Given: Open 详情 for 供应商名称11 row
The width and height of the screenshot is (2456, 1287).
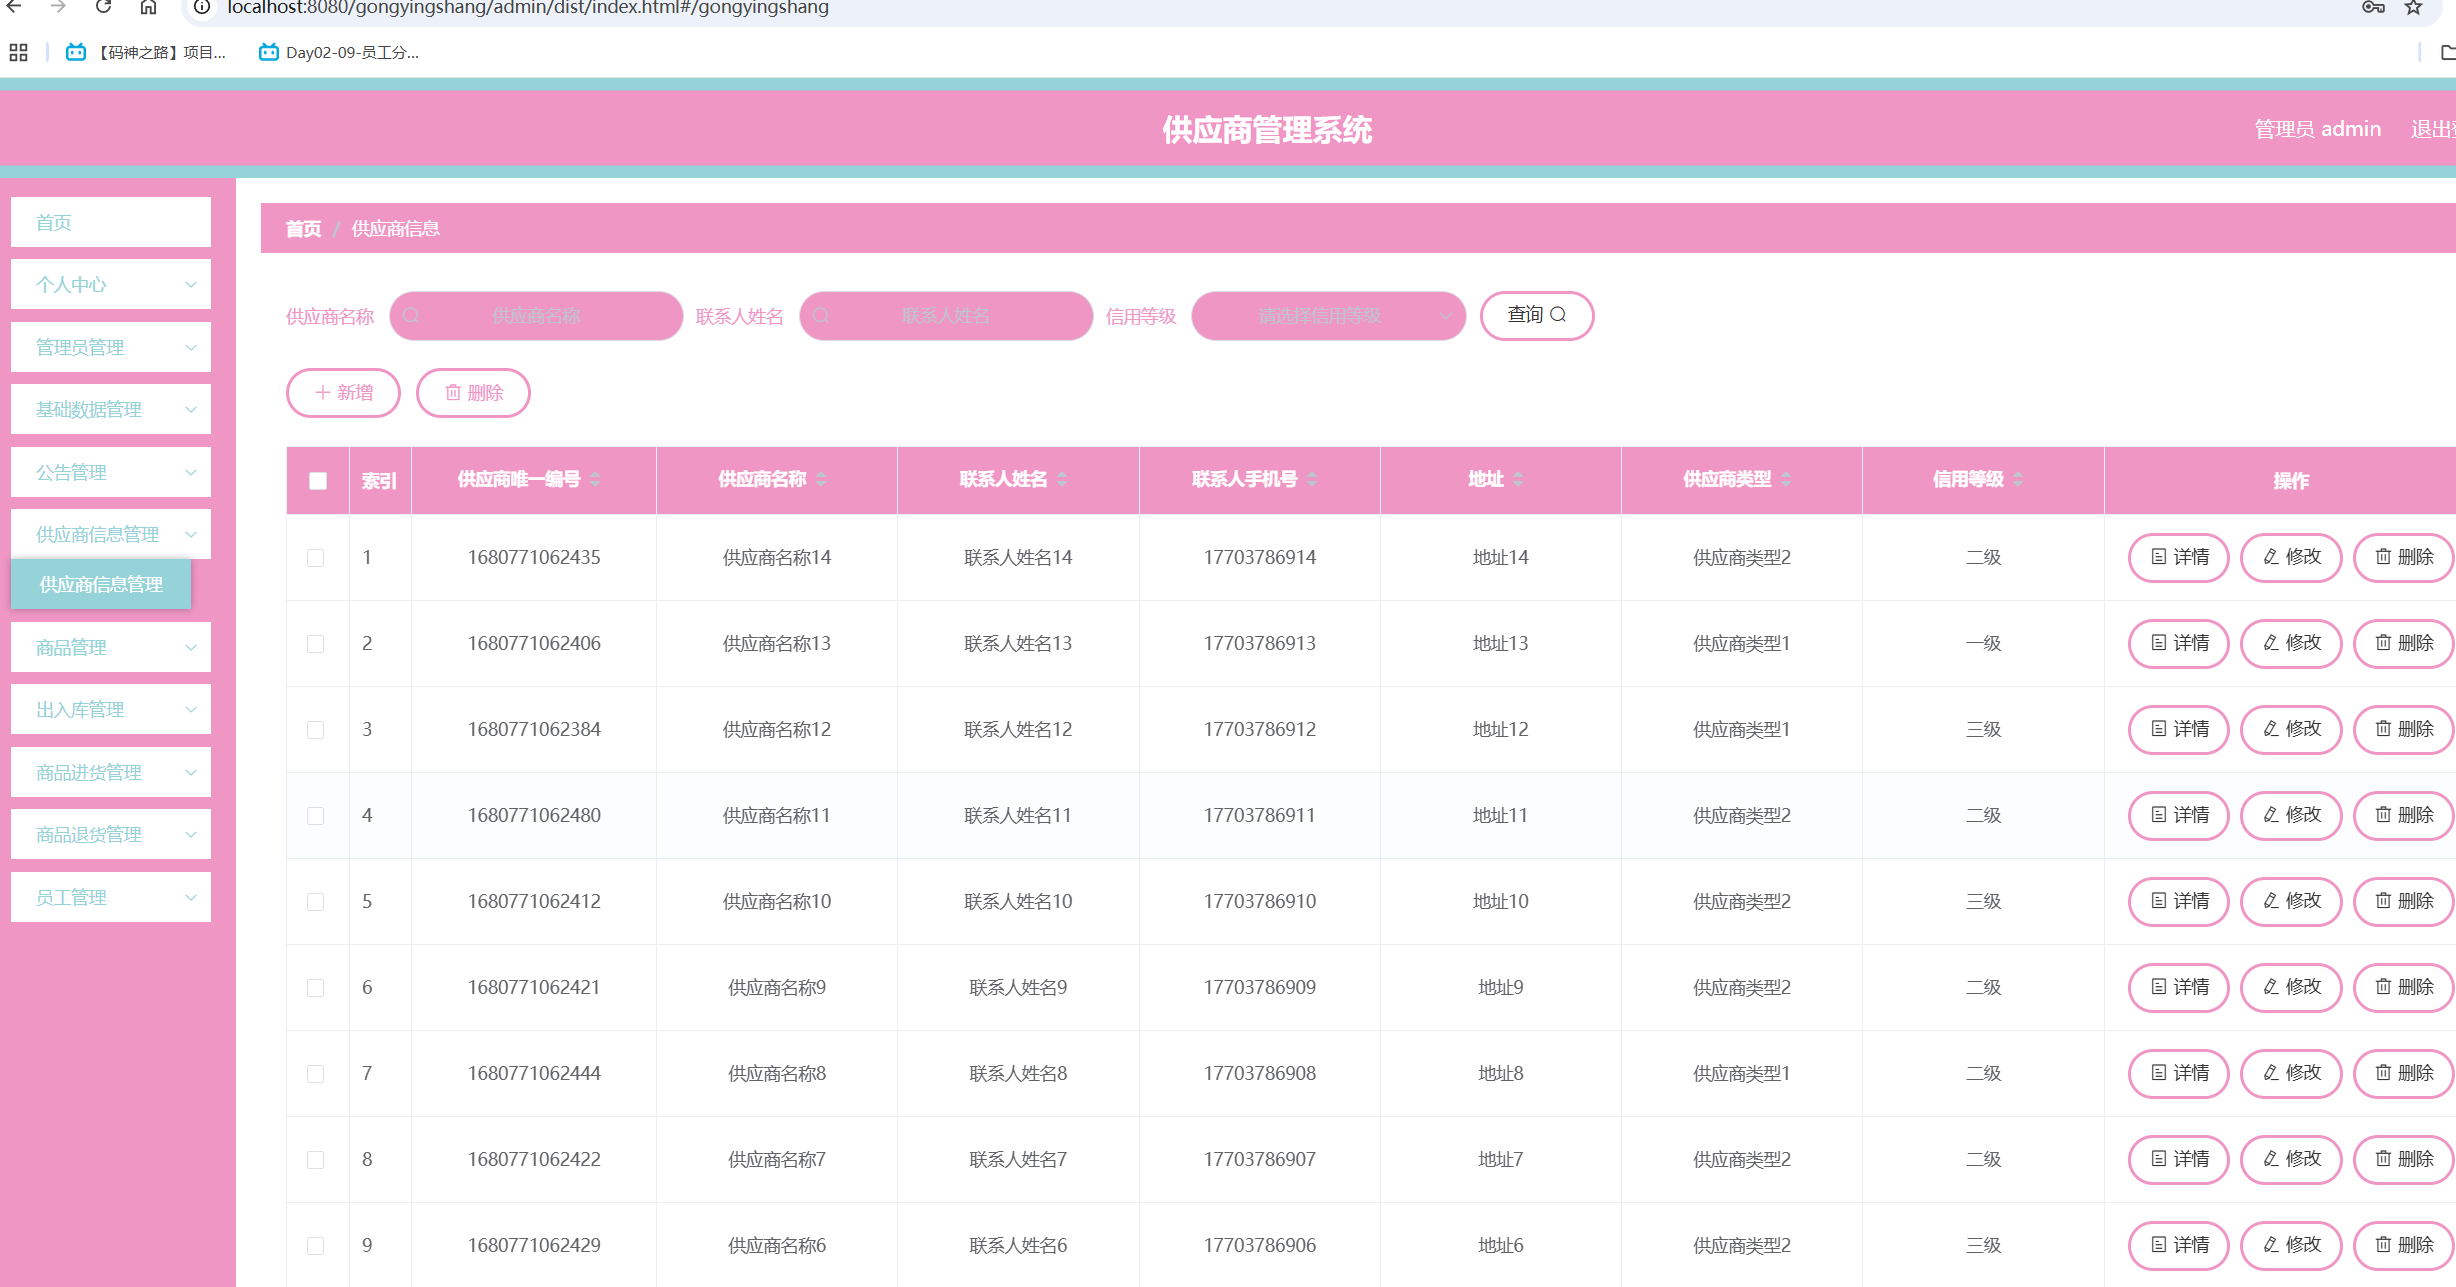Looking at the screenshot, I should pos(2179,815).
